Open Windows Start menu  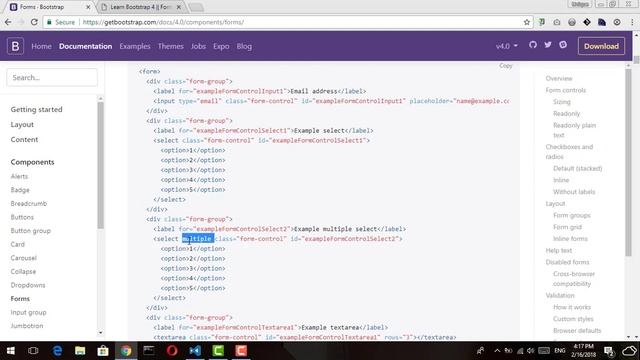(x=11, y=351)
